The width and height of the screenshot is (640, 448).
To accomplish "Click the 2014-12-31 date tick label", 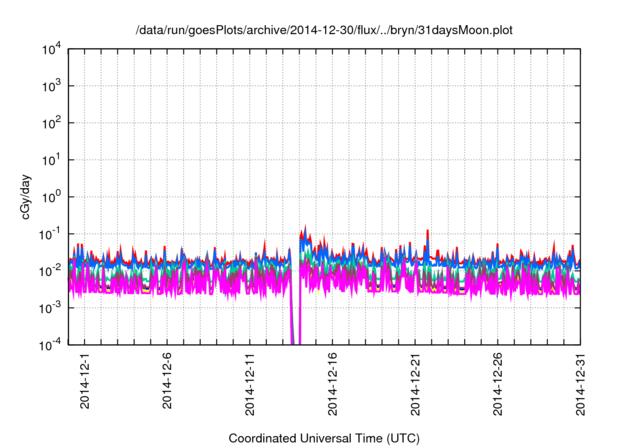I will tap(581, 381).
